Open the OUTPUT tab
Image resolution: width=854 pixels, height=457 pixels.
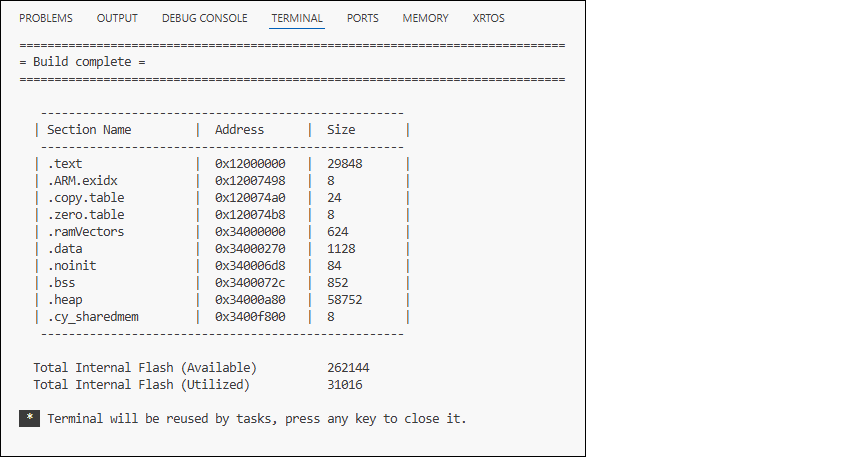[117, 18]
